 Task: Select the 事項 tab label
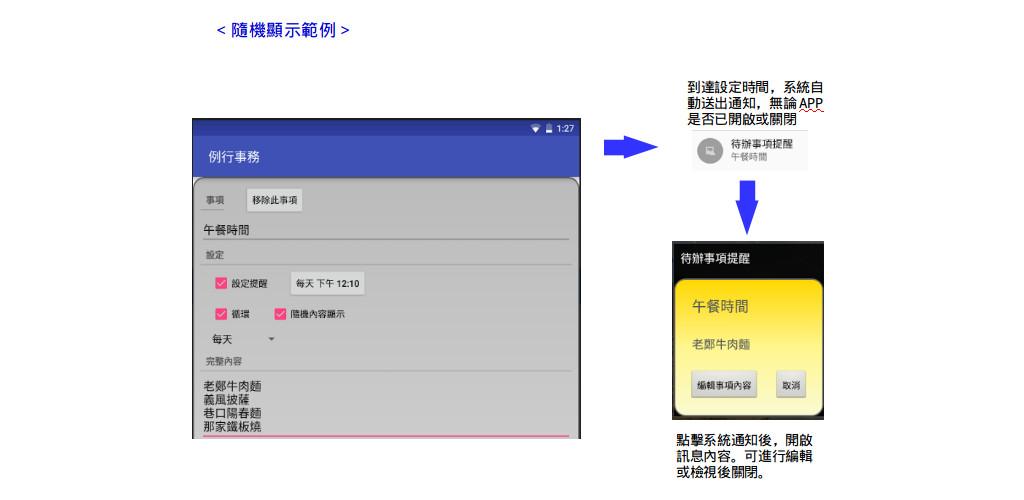[x=215, y=201]
